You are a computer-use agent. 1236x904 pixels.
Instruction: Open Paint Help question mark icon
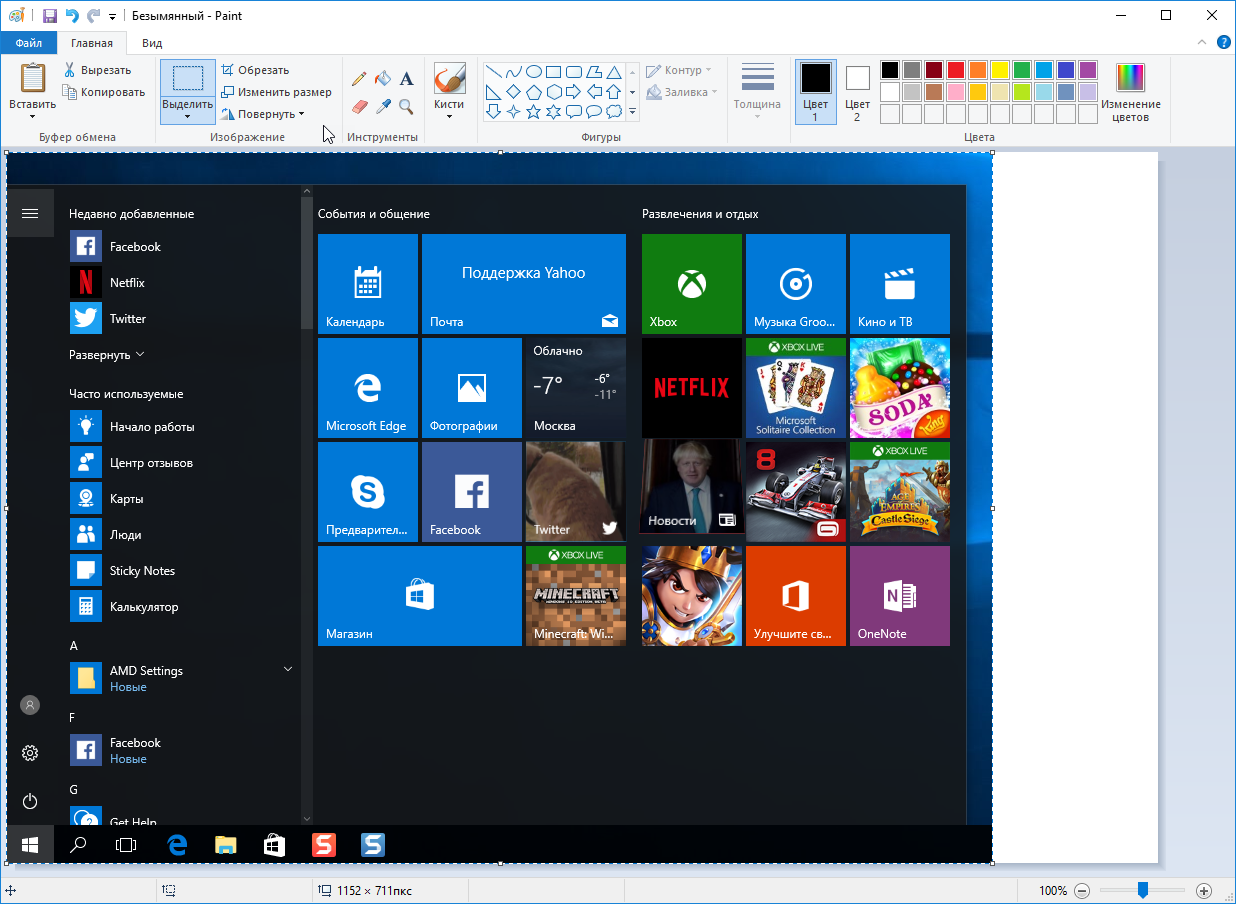coord(1223,43)
